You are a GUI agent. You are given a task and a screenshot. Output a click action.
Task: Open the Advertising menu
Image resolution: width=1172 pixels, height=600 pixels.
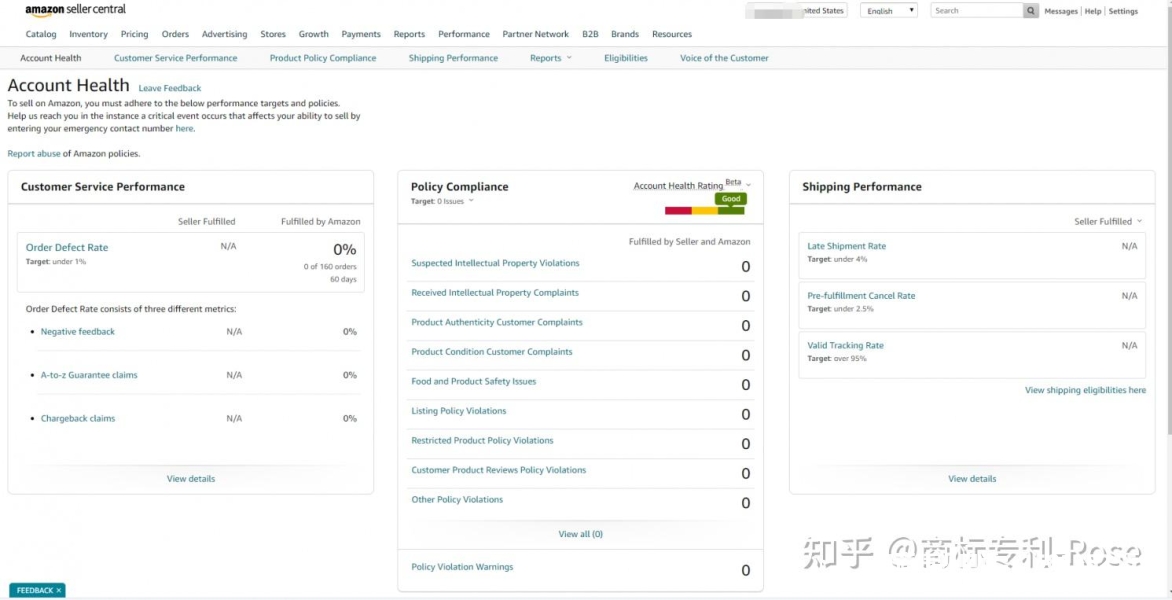click(224, 34)
